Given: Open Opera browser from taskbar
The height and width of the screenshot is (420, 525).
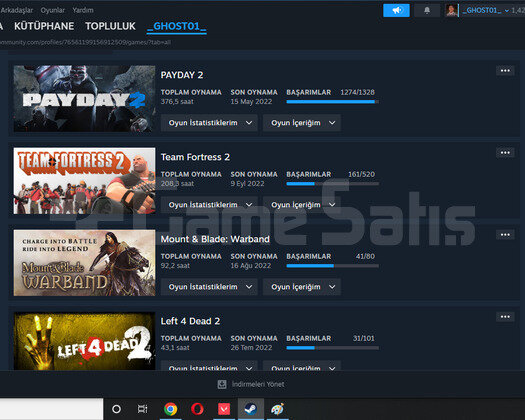Looking at the screenshot, I should 197,409.
